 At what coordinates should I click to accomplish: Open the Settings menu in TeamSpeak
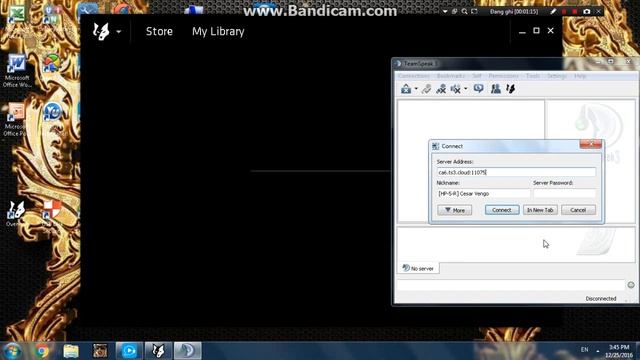click(557, 76)
